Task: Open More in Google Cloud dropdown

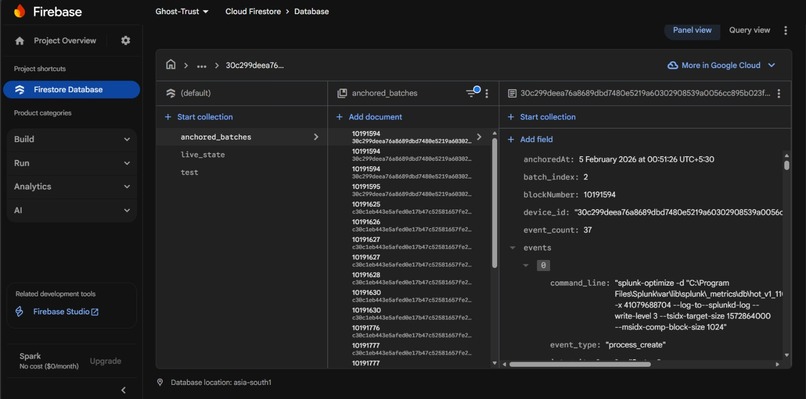Action: [x=721, y=65]
